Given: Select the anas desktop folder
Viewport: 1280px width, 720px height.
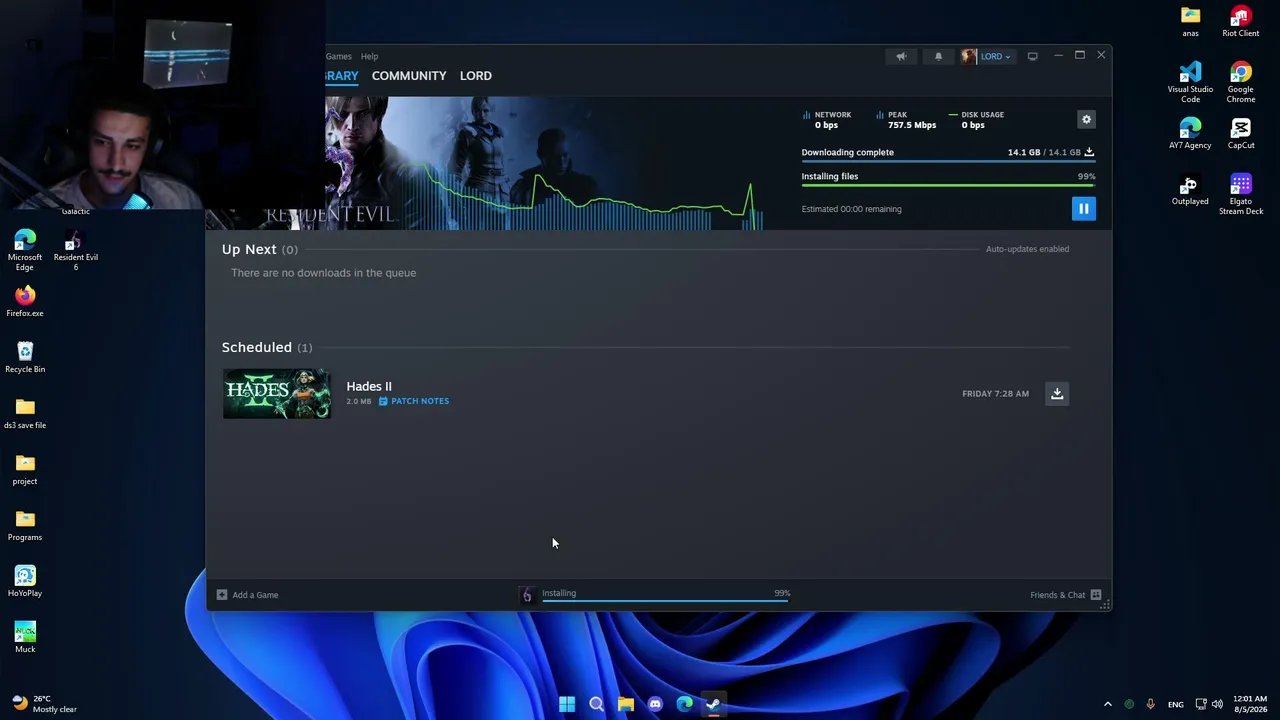Looking at the screenshot, I should (x=1190, y=21).
